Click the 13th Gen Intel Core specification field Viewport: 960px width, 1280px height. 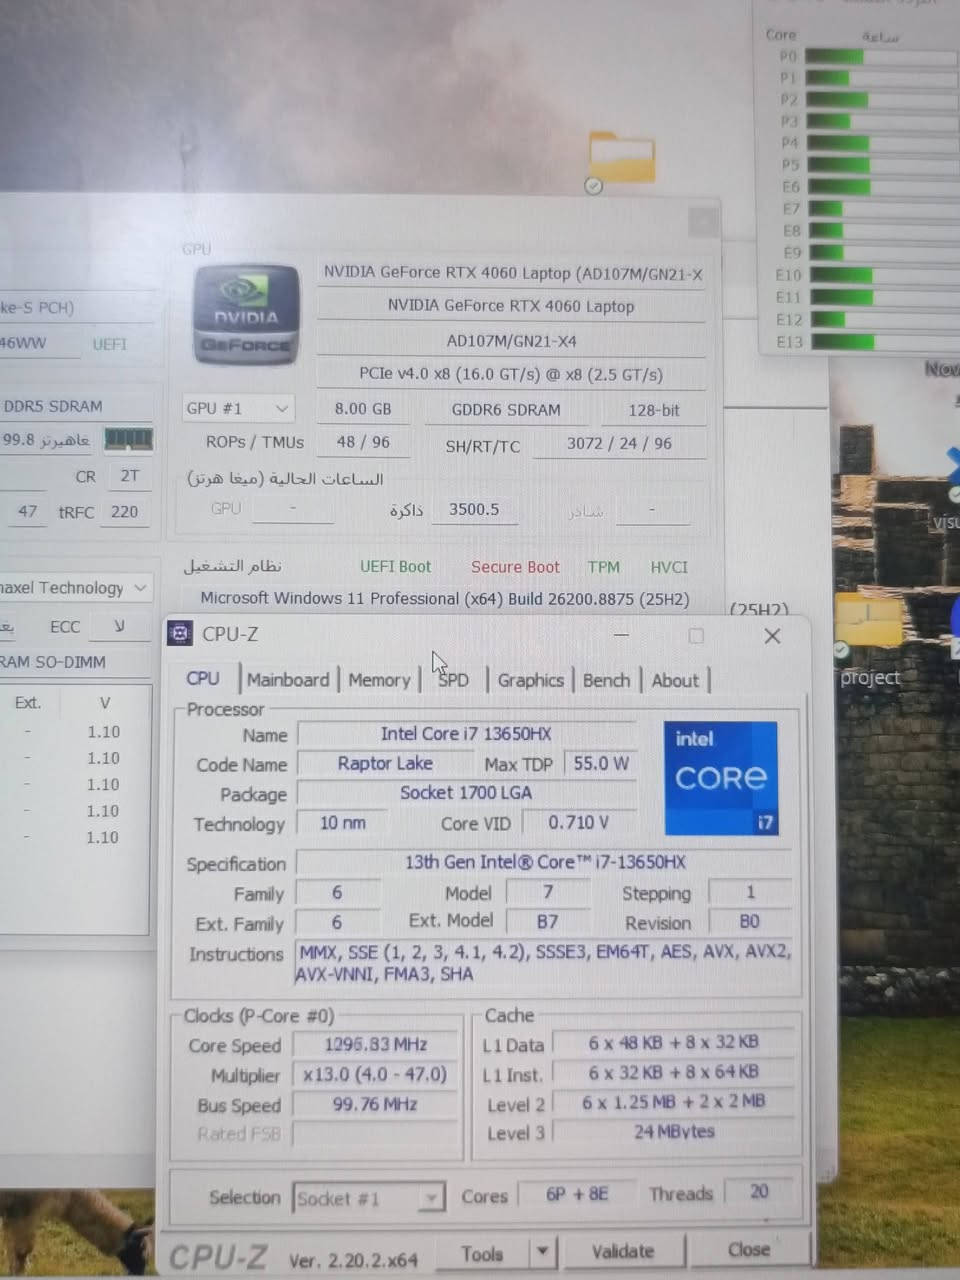point(545,862)
